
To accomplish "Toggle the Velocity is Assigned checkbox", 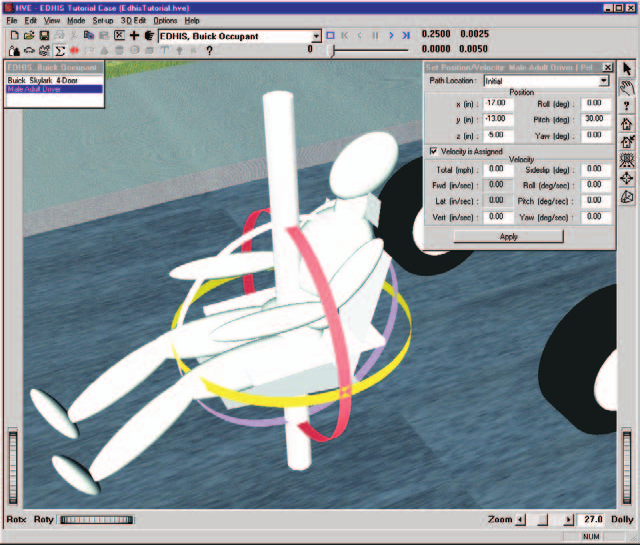I will pos(433,151).
